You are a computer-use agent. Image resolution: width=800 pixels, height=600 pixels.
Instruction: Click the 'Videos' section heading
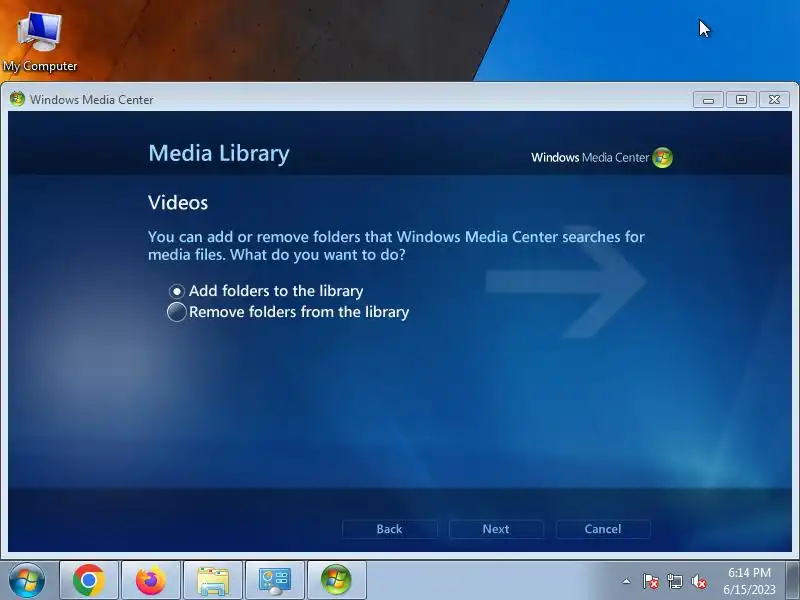178,203
